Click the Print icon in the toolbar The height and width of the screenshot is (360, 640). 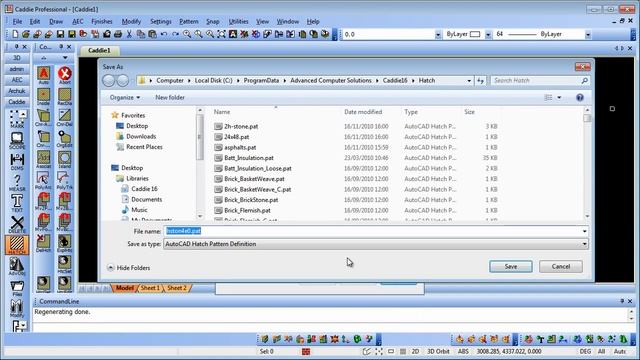(118, 34)
